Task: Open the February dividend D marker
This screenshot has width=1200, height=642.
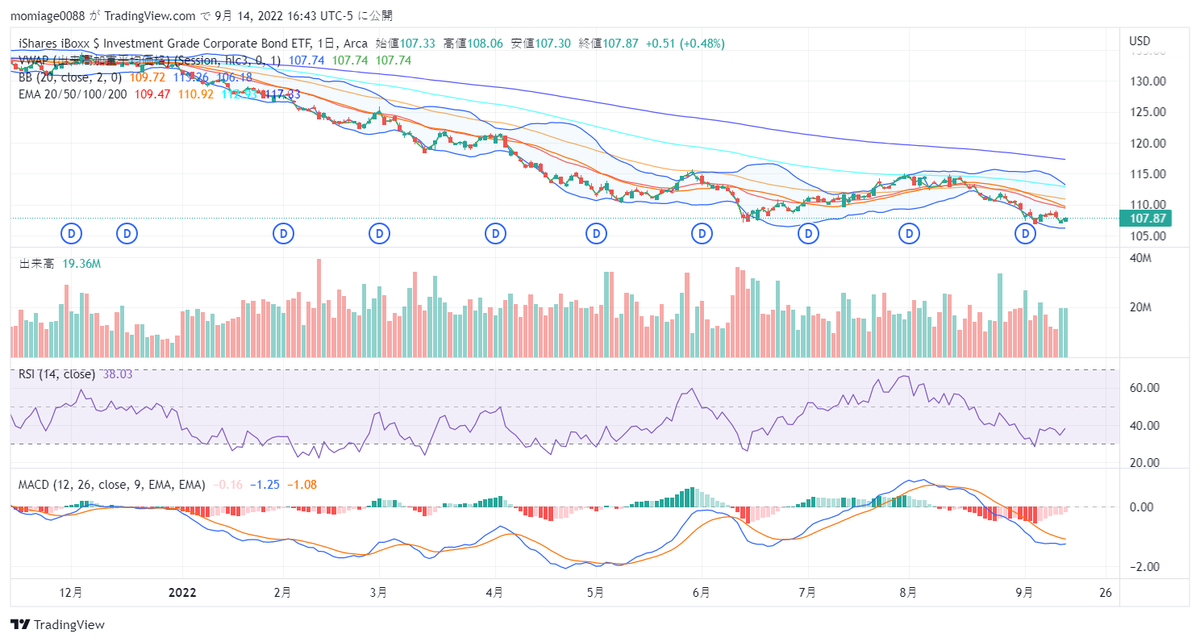Action: tap(284, 233)
